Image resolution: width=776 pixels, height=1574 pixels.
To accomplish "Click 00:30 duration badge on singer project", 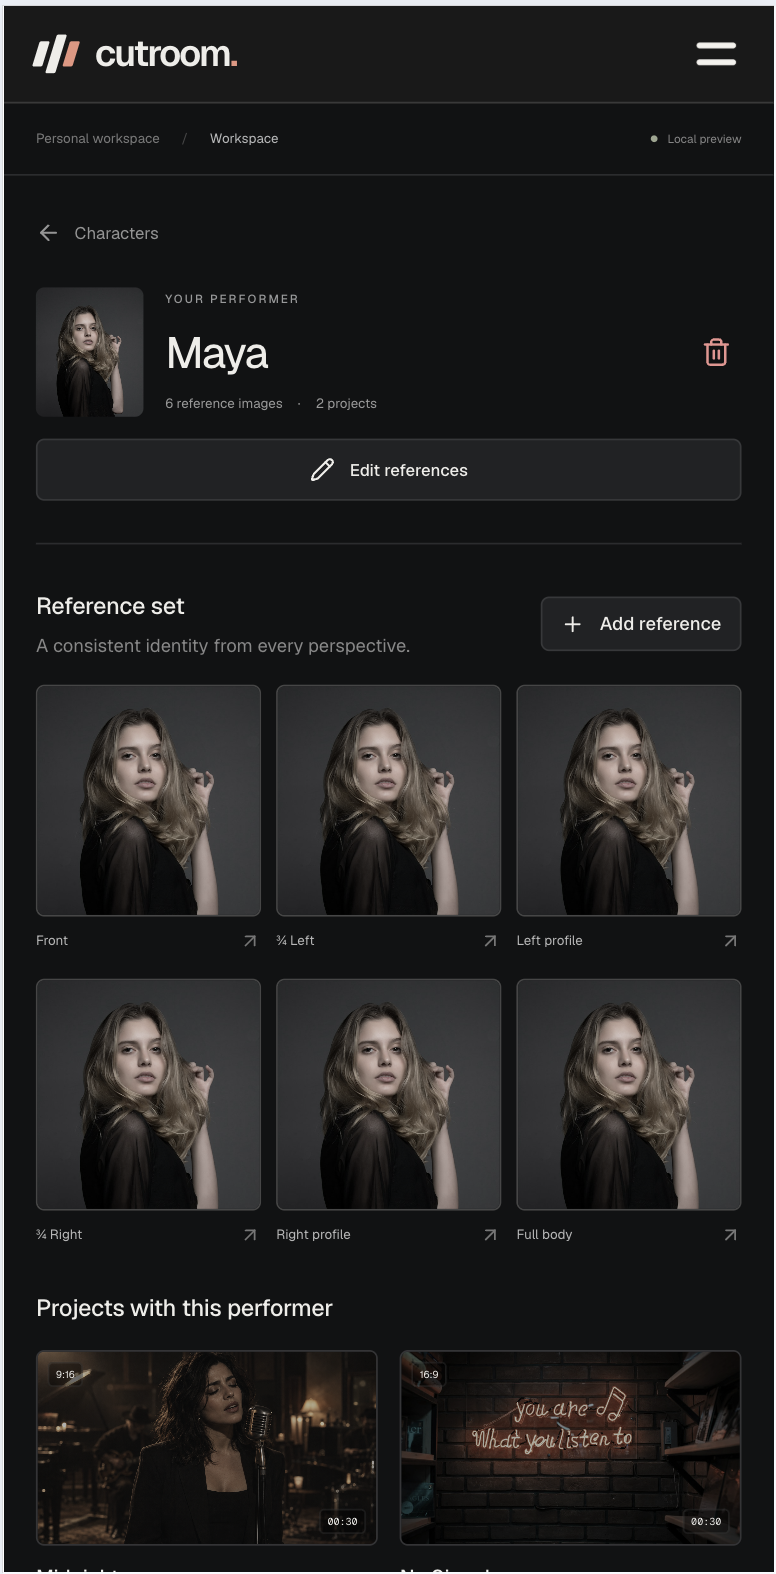I will tap(343, 1521).
